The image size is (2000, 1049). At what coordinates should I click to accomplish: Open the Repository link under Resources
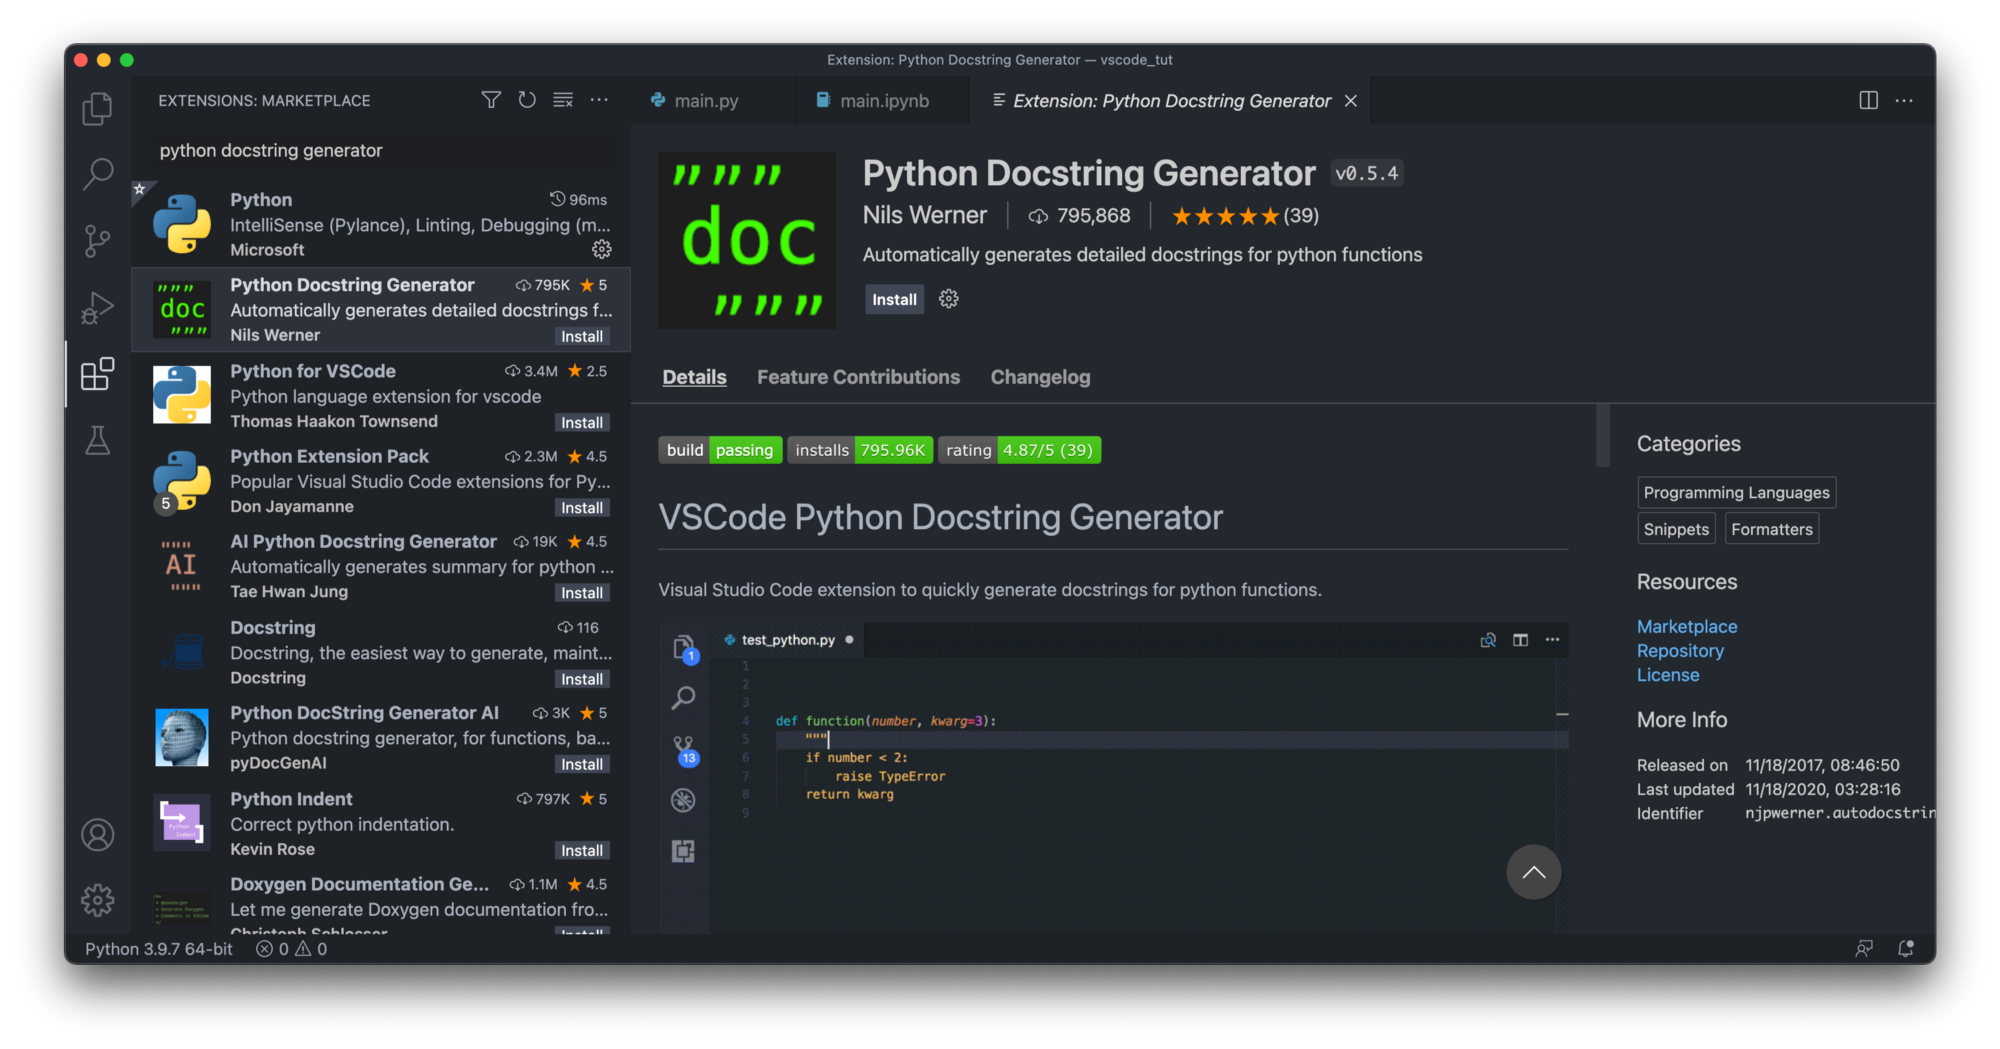[x=1680, y=650]
